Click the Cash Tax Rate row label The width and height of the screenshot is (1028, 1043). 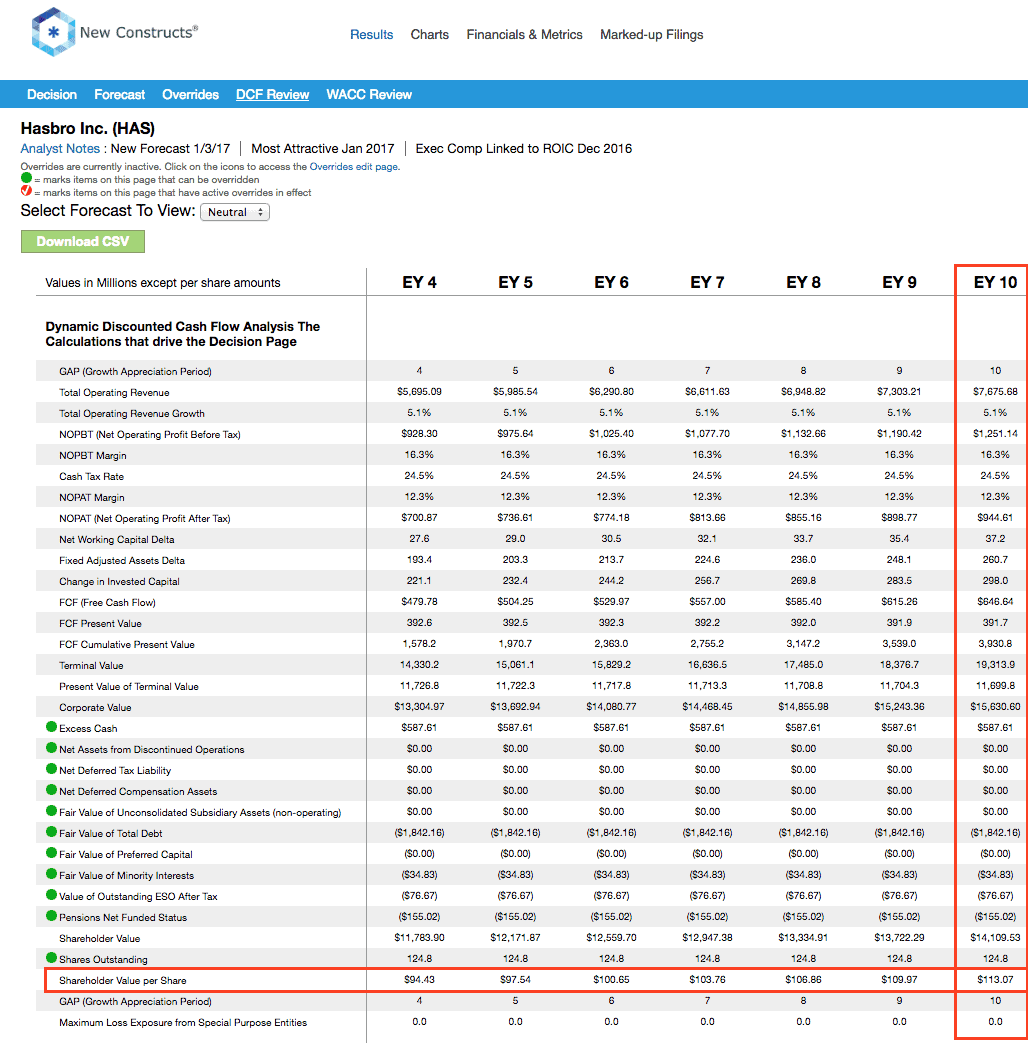point(91,476)
